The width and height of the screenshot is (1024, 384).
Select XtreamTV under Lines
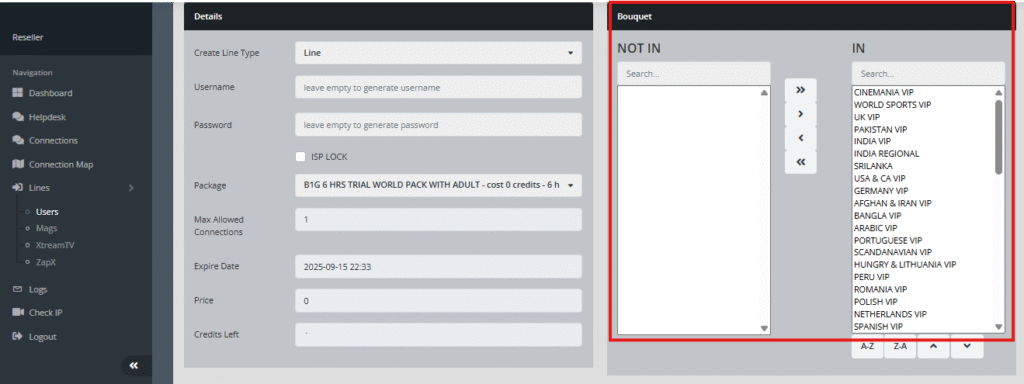55,246
